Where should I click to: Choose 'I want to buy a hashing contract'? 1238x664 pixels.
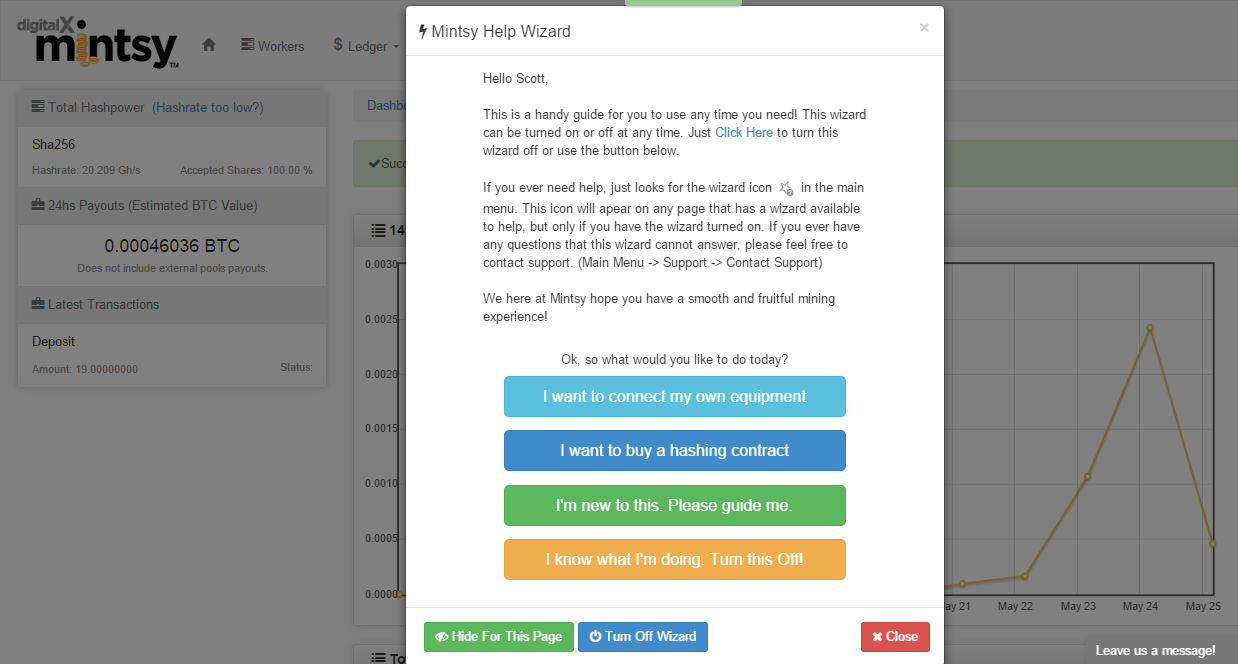click(x=674, y=451)
